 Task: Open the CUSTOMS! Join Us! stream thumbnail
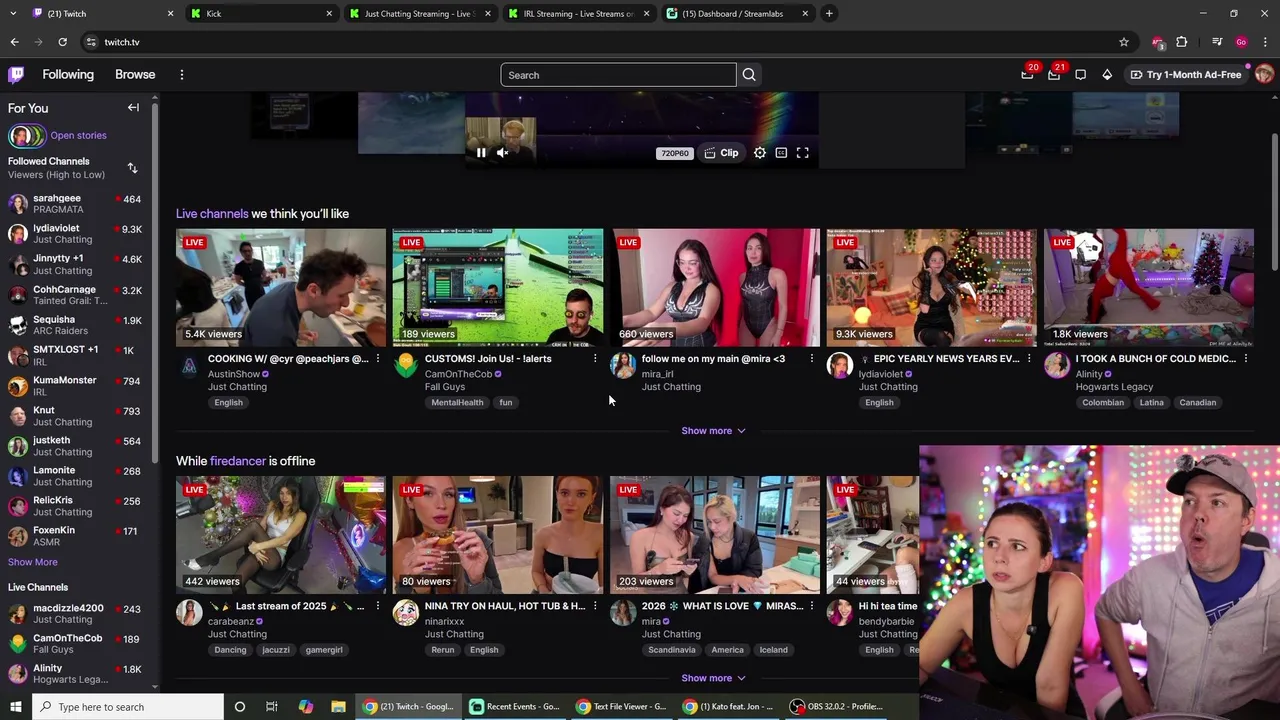[x=498, y=287]
